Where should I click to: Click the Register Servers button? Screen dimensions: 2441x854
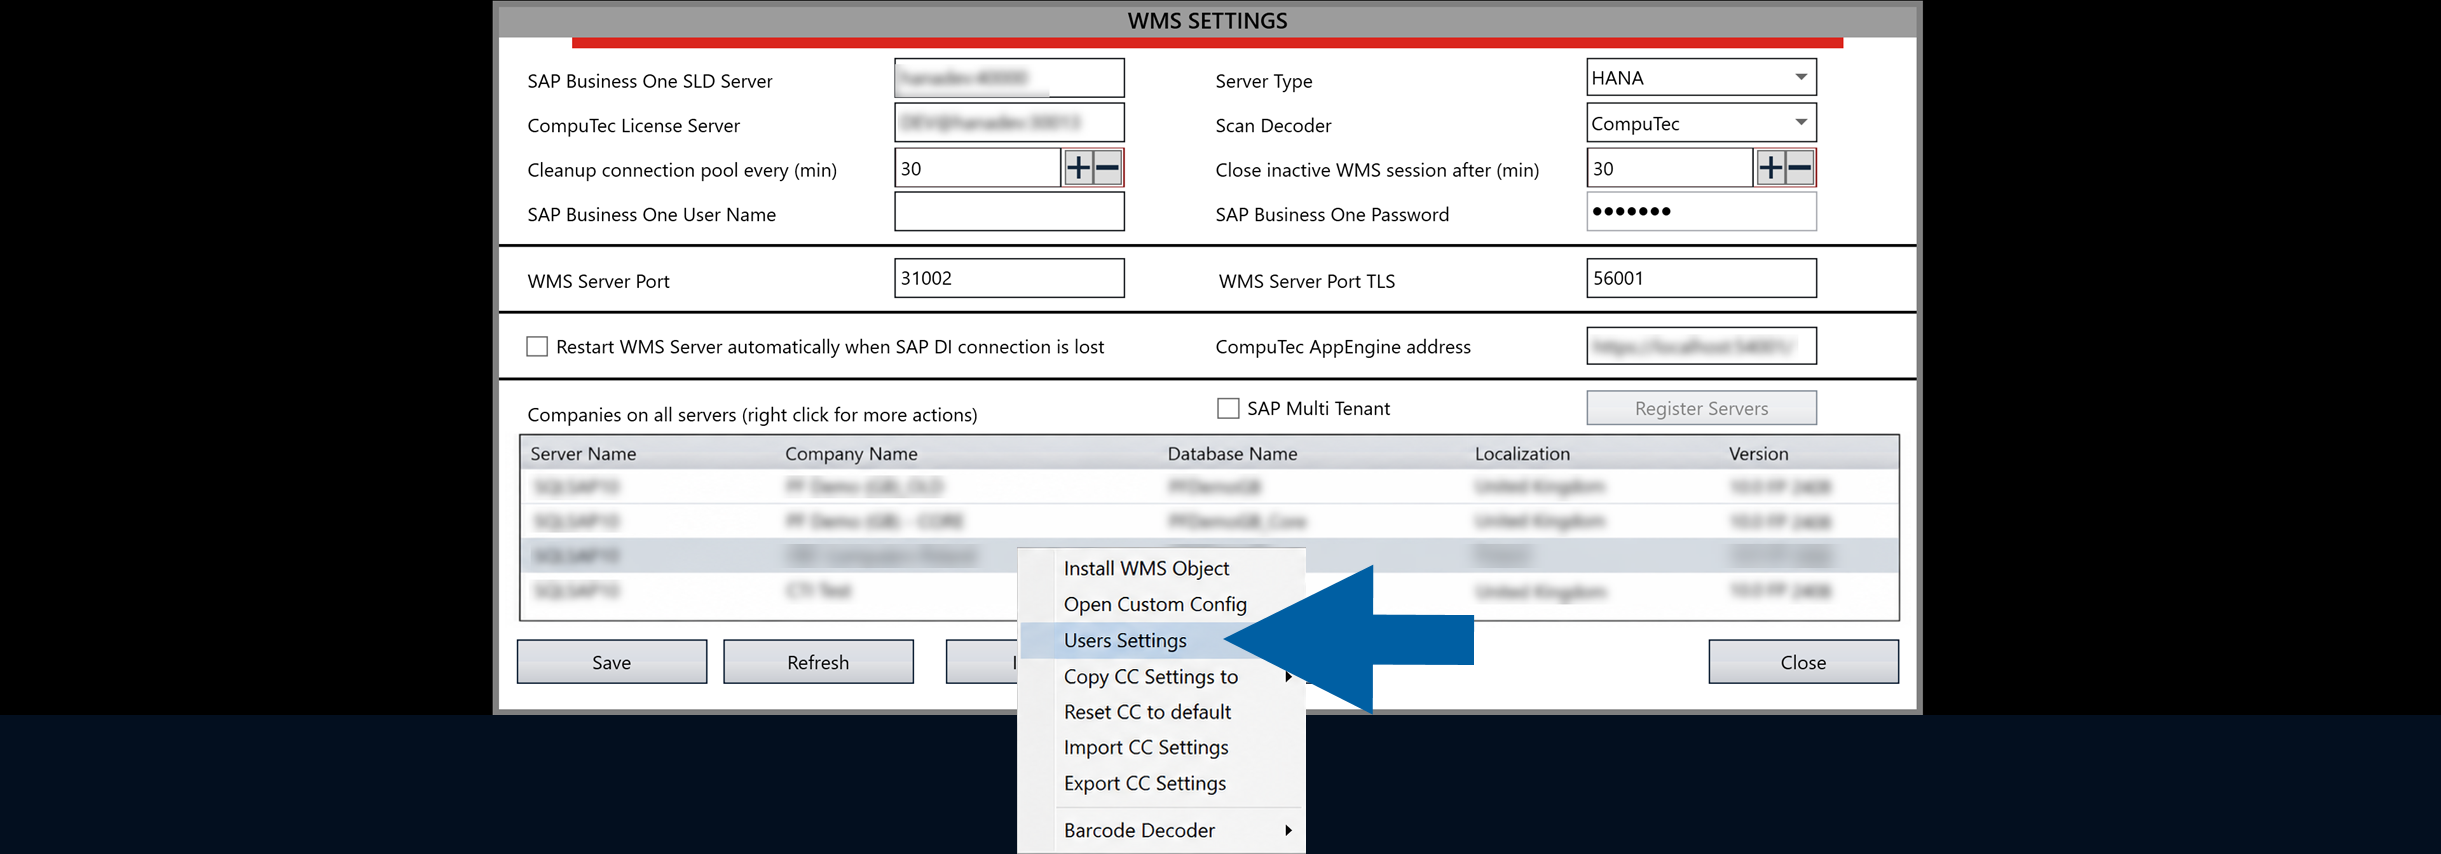(1701, 408)
